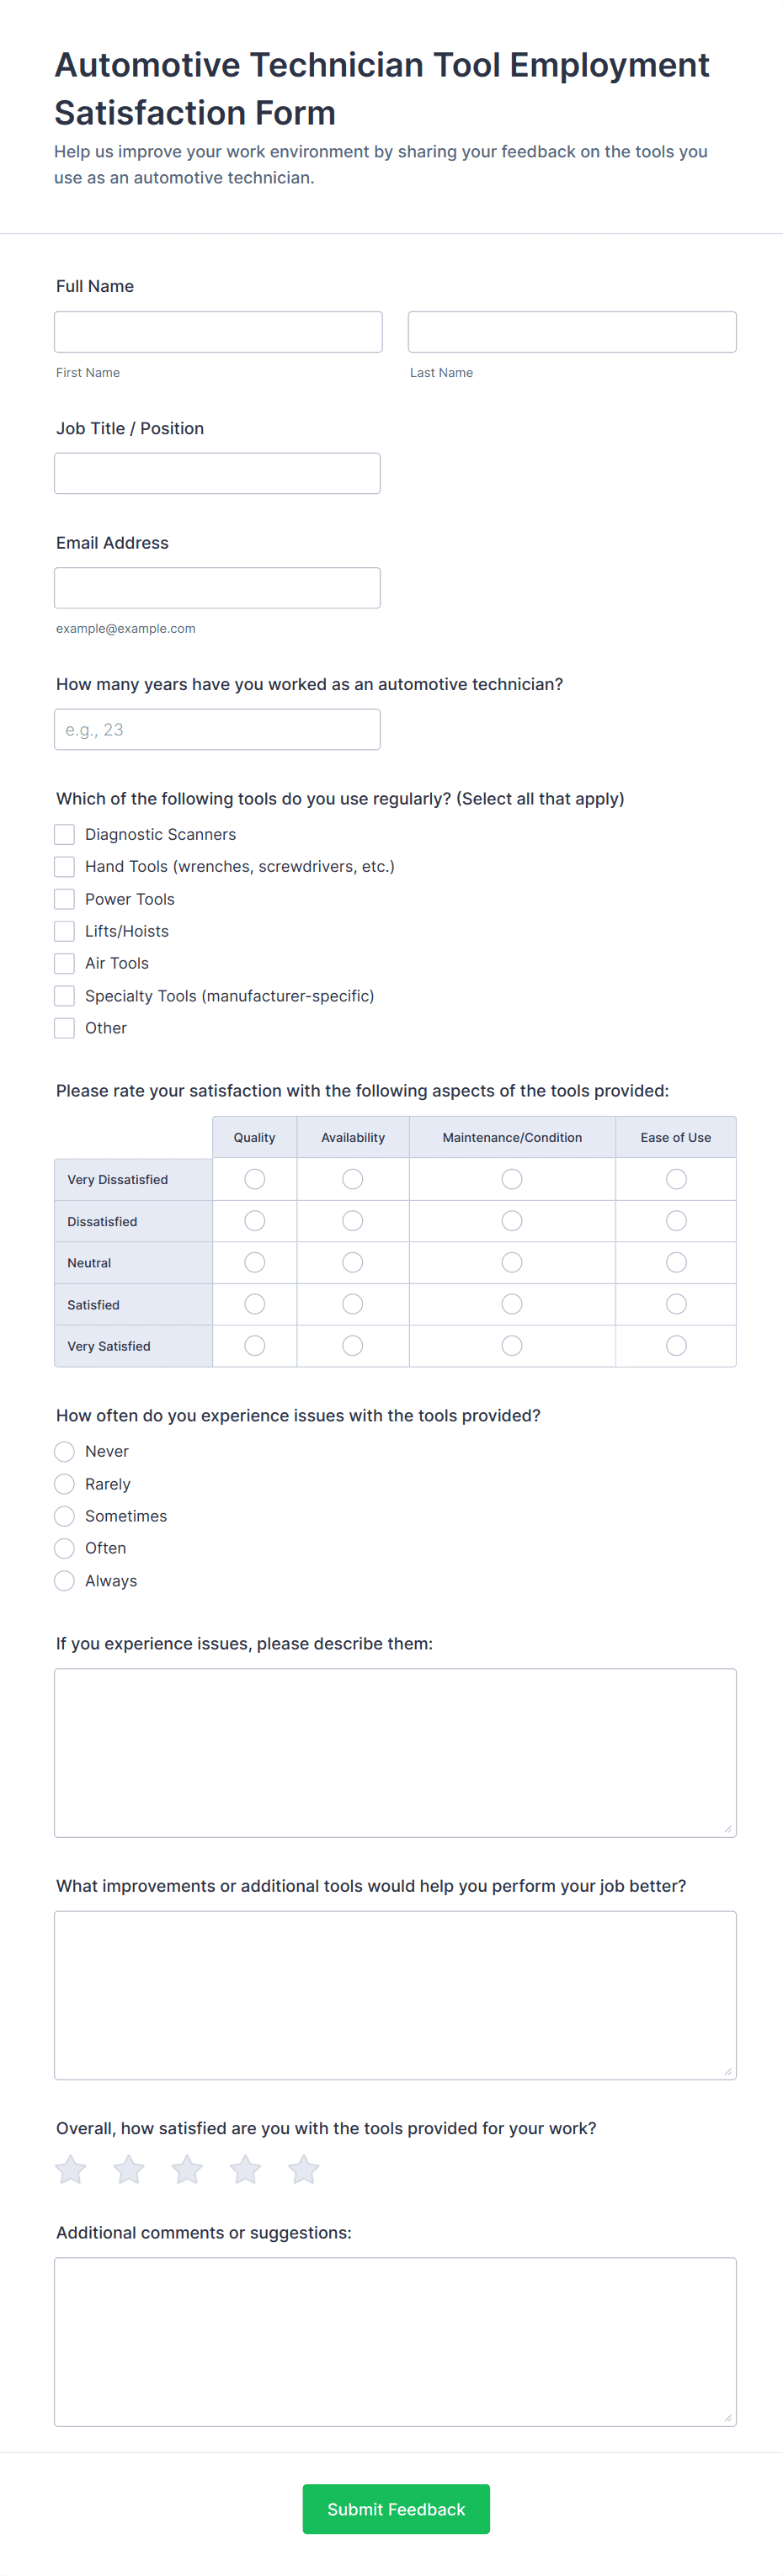783x2576 pixels.
Task: Enable the Air Tools checkbox
Action: point(65,963)
